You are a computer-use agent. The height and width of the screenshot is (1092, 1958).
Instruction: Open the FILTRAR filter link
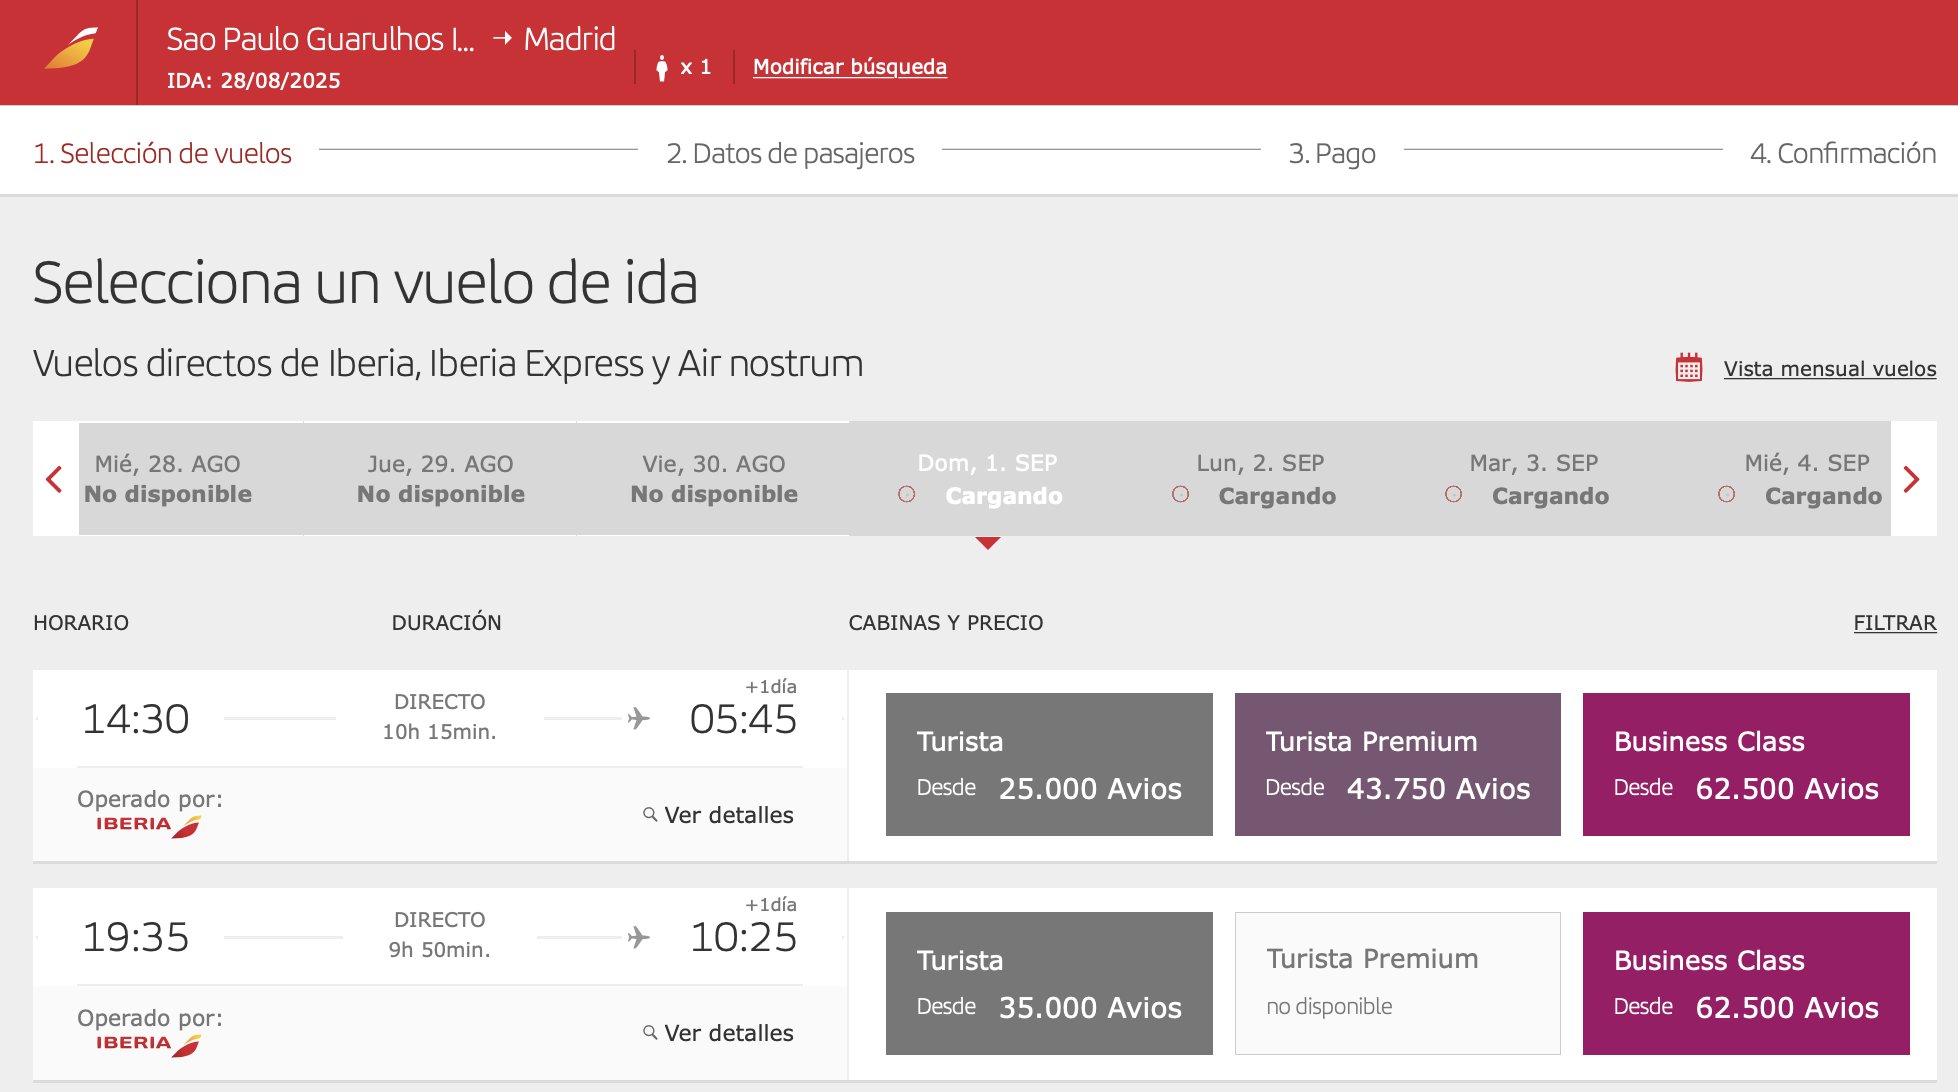(1894, 623)
